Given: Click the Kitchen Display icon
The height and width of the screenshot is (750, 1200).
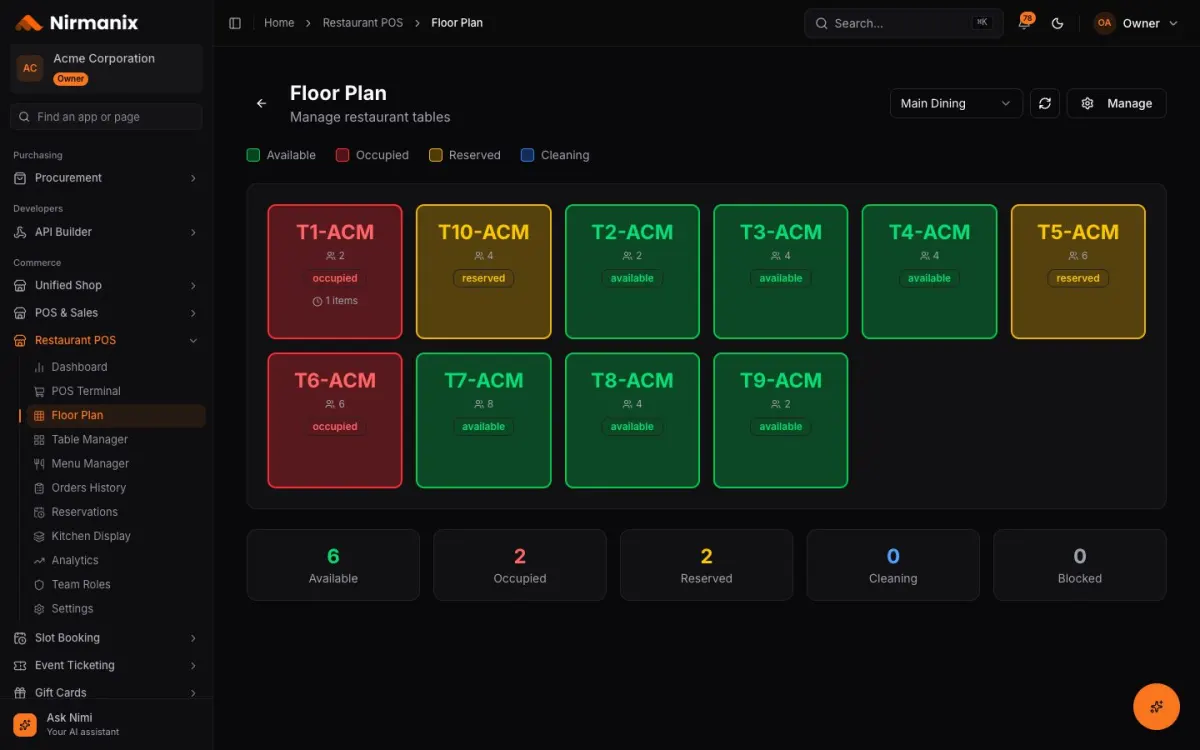Looking at the screenshot, I should [x=40, y=536].
